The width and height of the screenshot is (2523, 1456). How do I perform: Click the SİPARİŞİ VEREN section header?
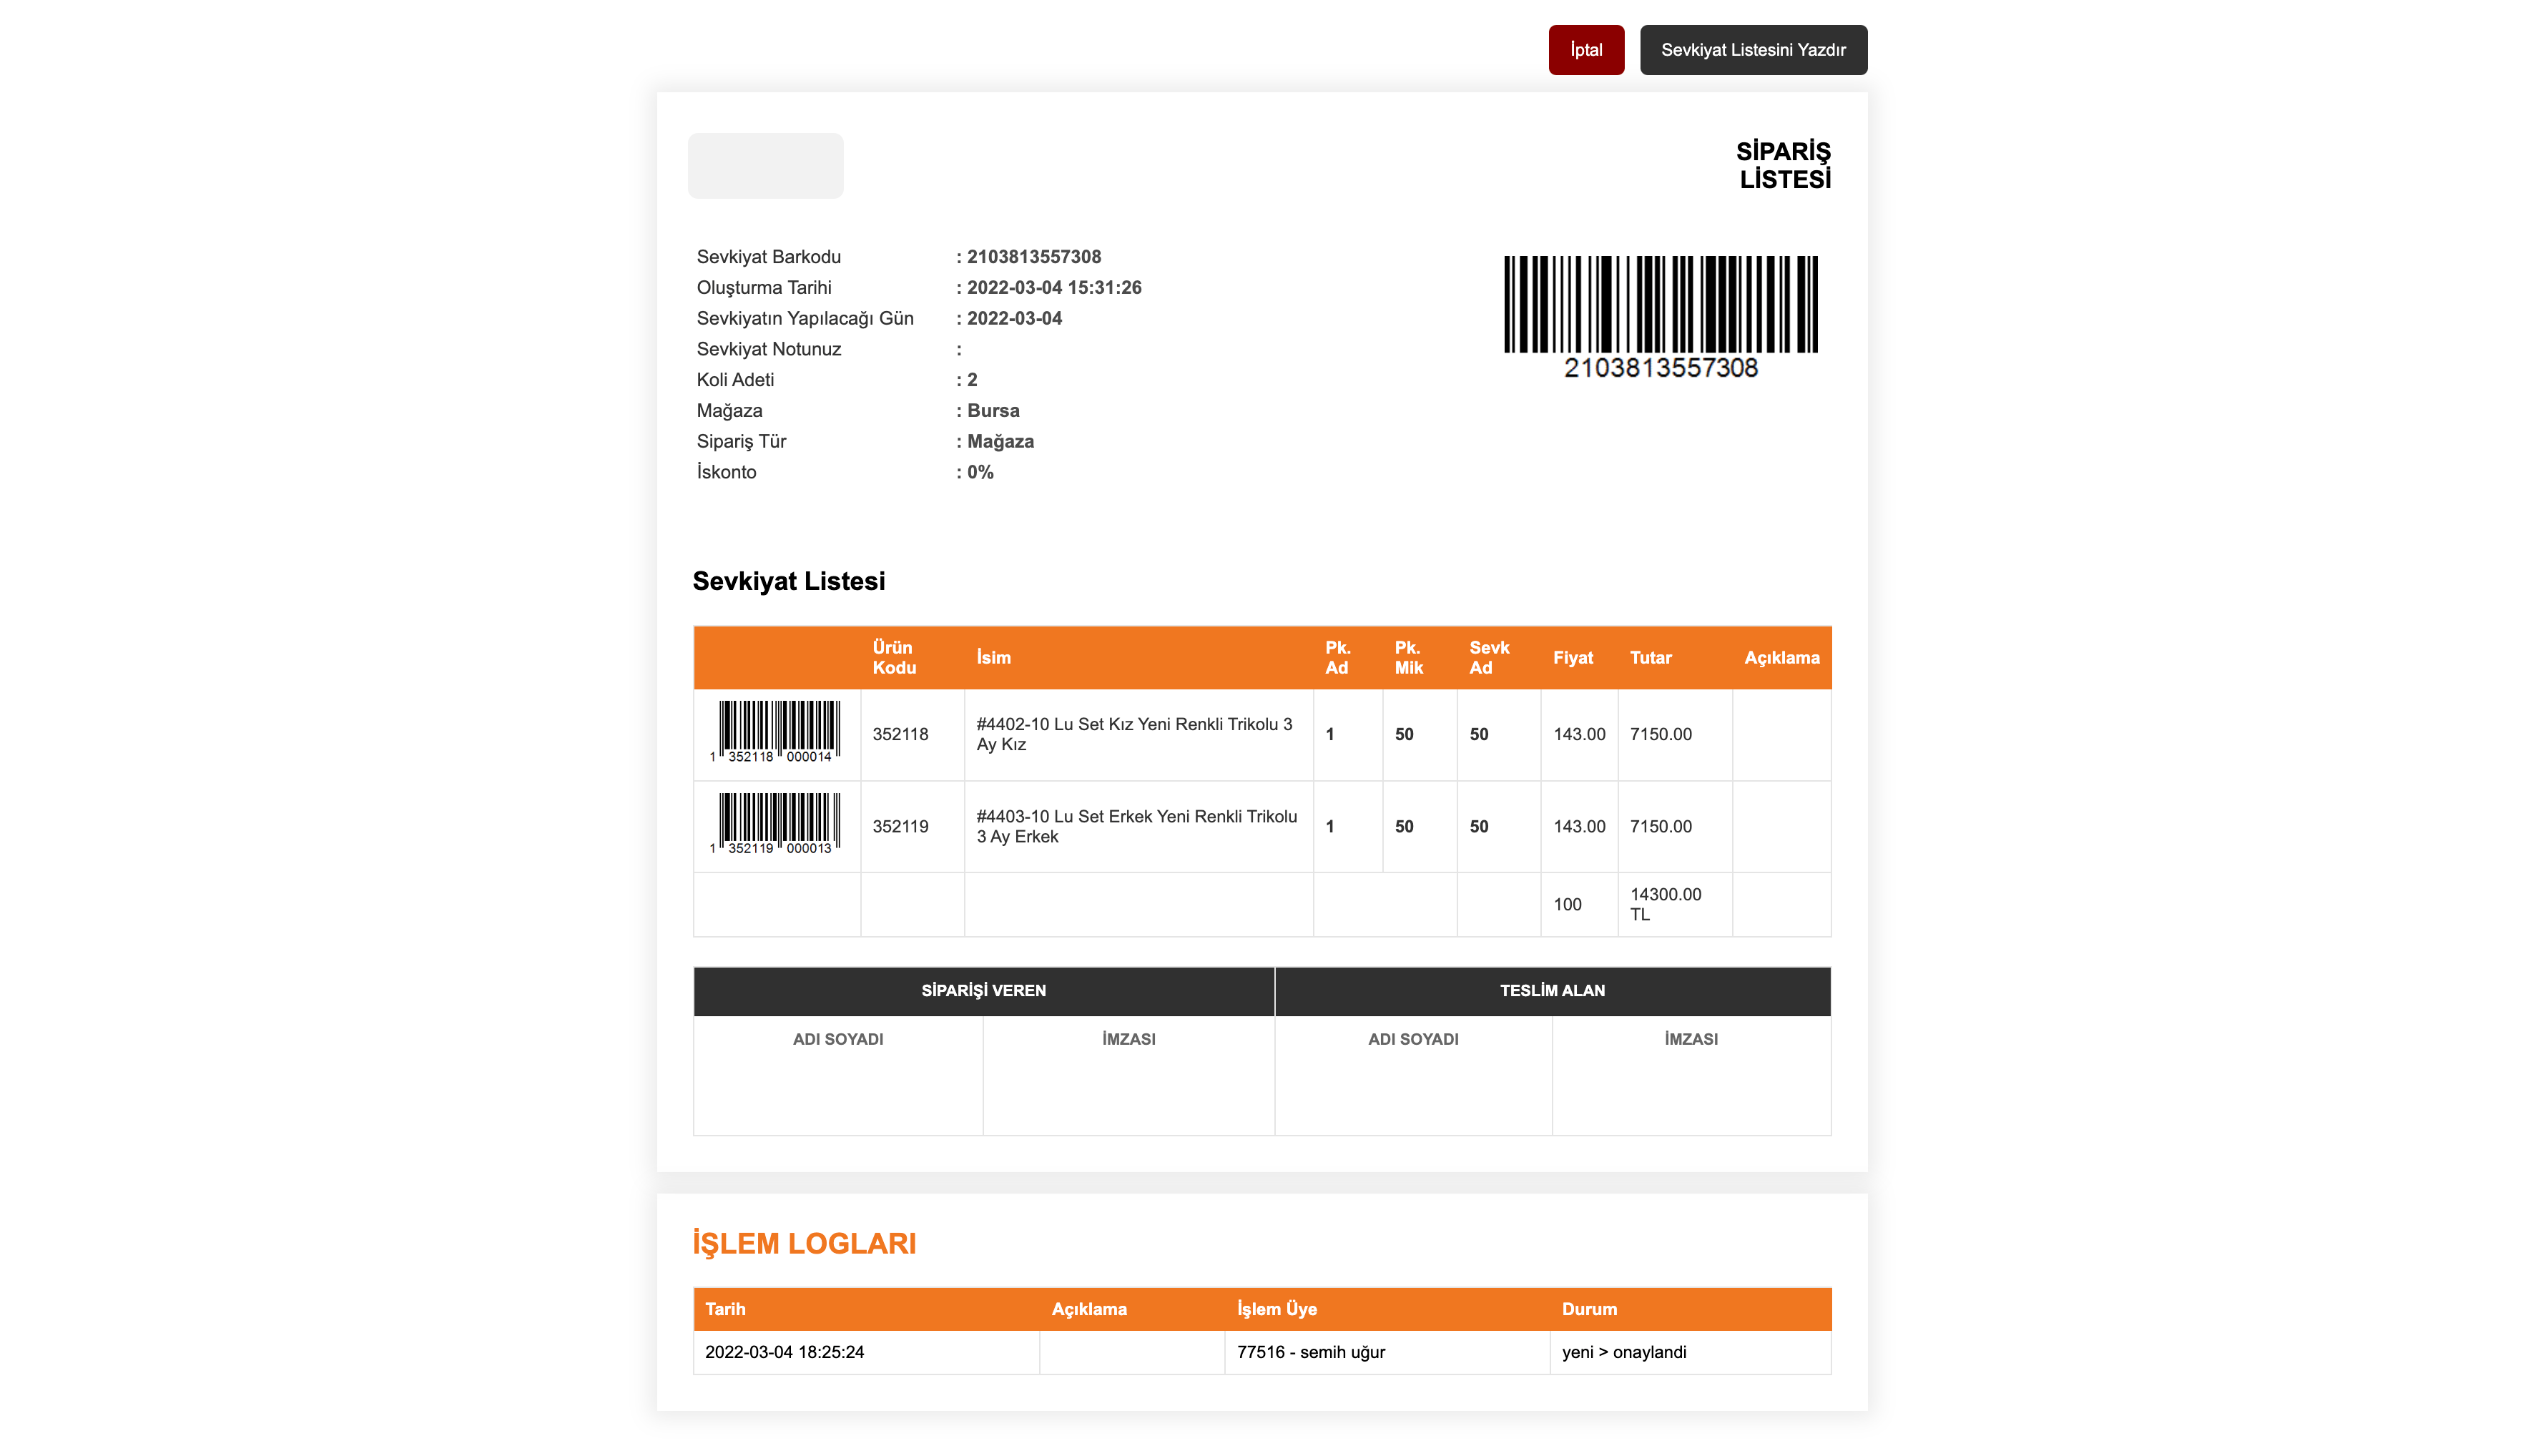pyautogui.click(x=983, y=990)
